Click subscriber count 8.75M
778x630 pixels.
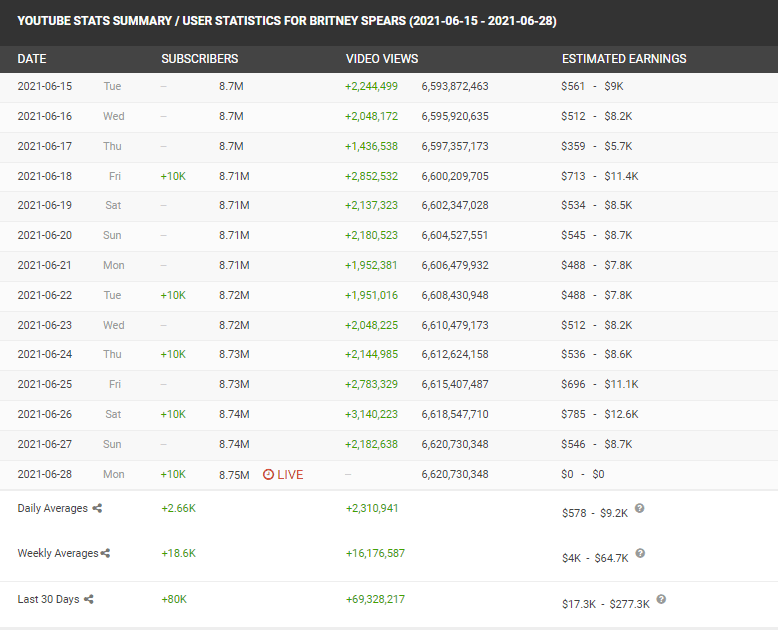point(234,475)
